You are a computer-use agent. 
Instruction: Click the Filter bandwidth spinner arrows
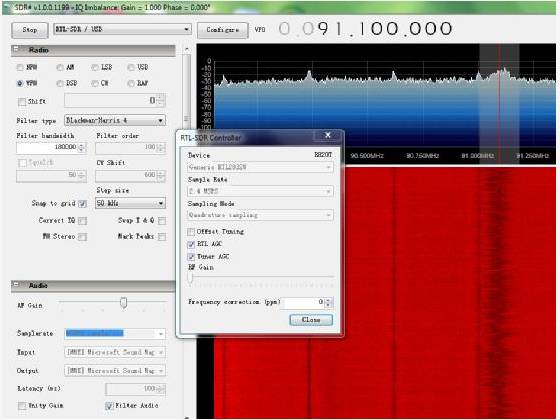point(82,147)
